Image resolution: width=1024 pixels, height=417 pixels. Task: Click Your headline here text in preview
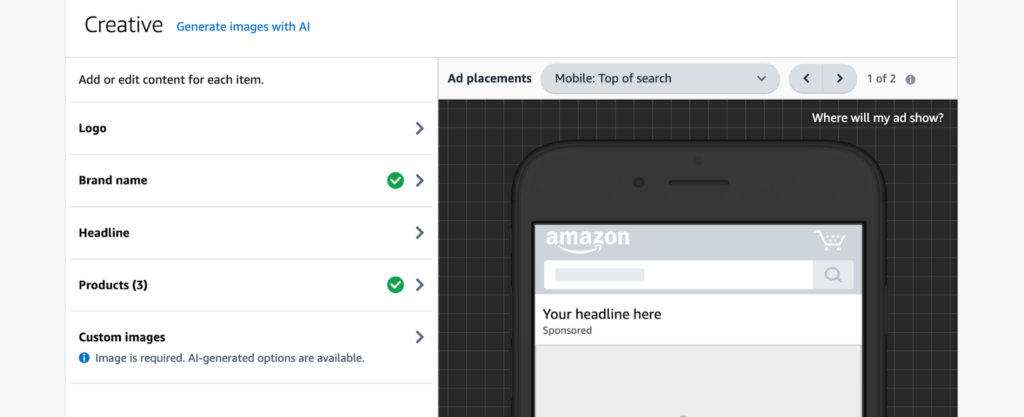(x=601, y=314)
